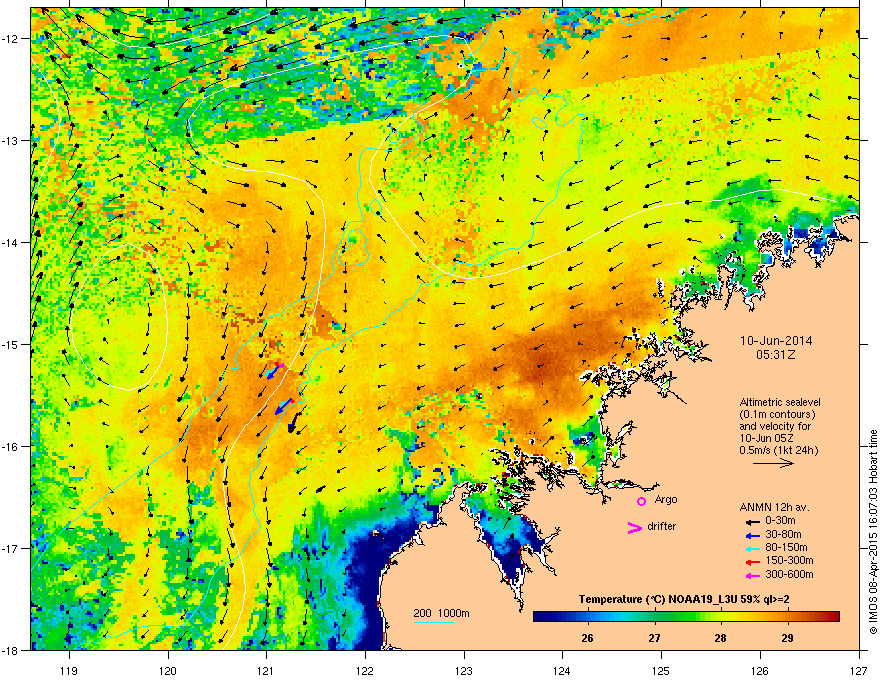Image resolution: width=880 pixels, height=680 pixels.
Task: Click the '10-Jun 05Z' legend line
Action: (766, 438)
